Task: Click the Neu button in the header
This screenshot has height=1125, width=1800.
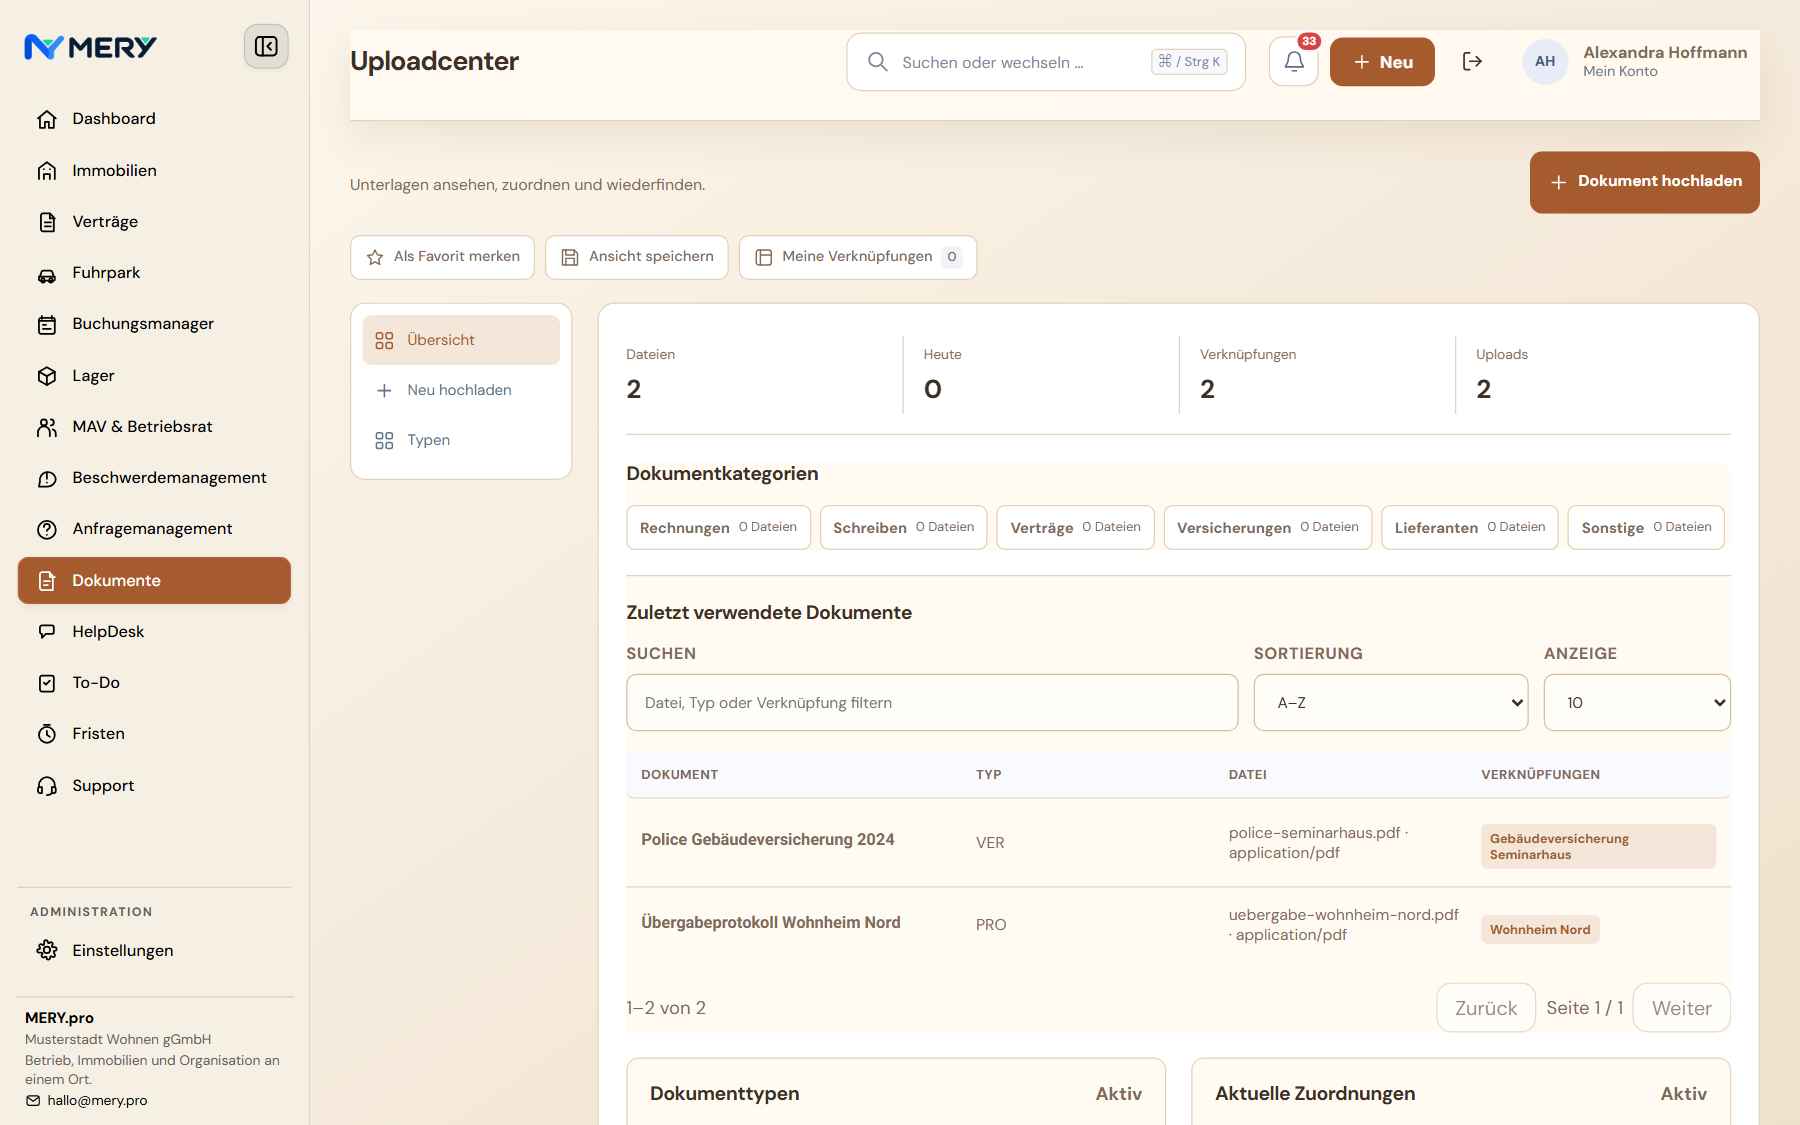Action: coord(1382,62)
